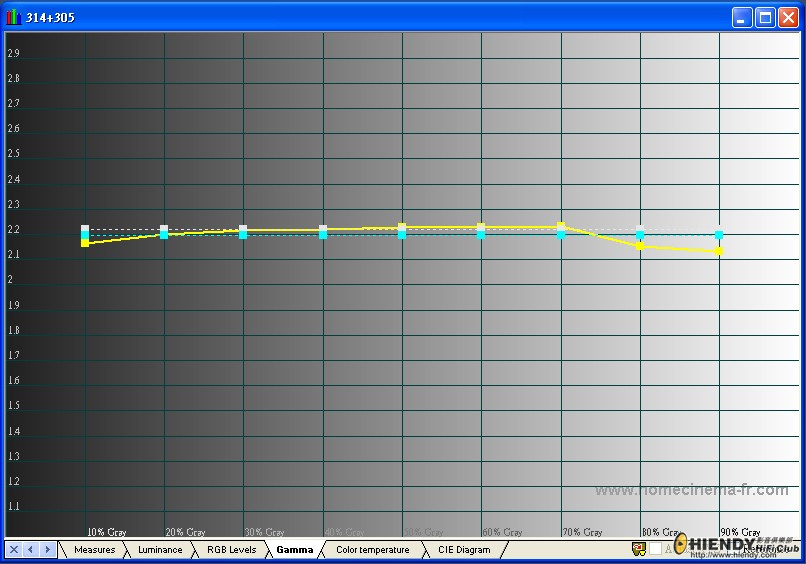Click the yellow gamma point at 80% Gray
806x564 pixels.
[640, 246]
